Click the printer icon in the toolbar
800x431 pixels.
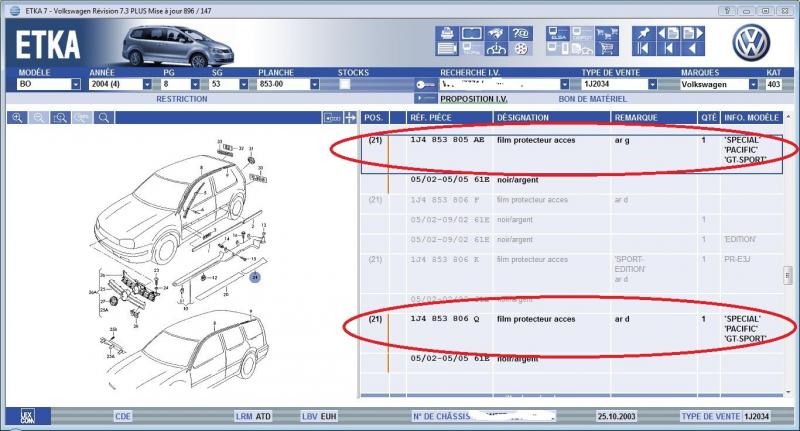coord(447,34)
